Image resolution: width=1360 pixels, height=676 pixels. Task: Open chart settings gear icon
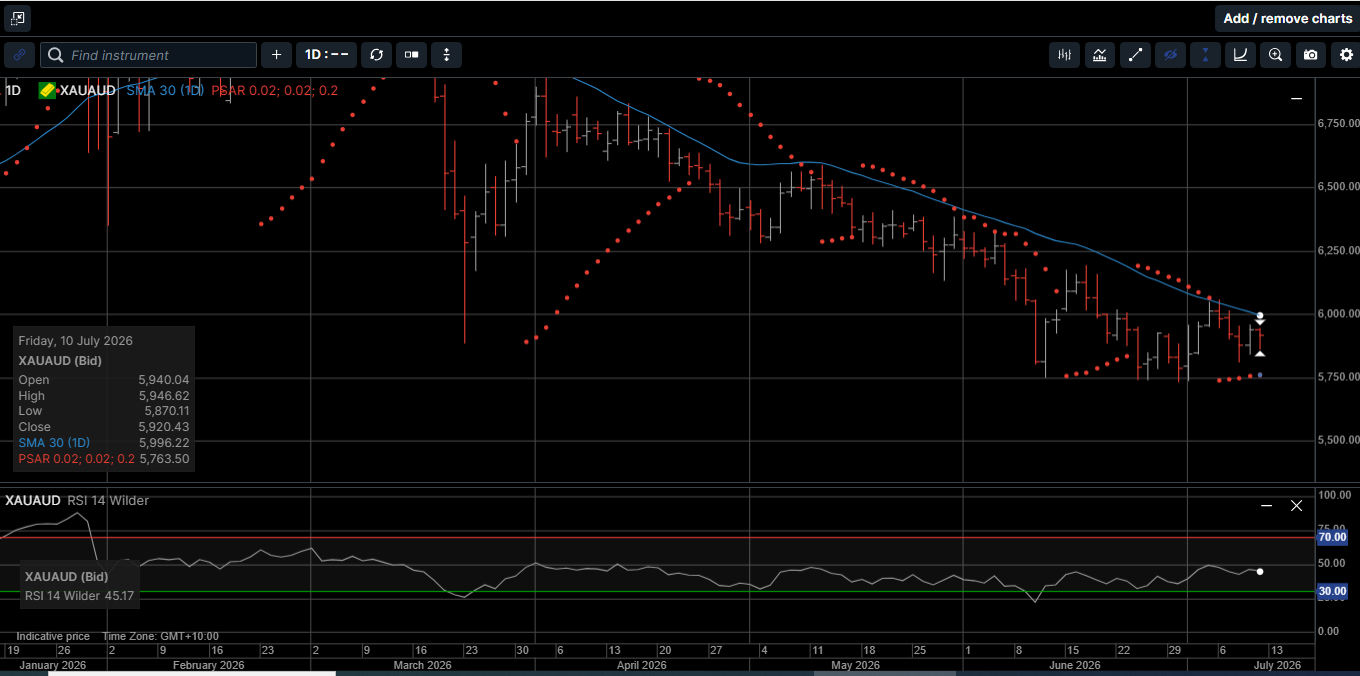(1346, 55)
